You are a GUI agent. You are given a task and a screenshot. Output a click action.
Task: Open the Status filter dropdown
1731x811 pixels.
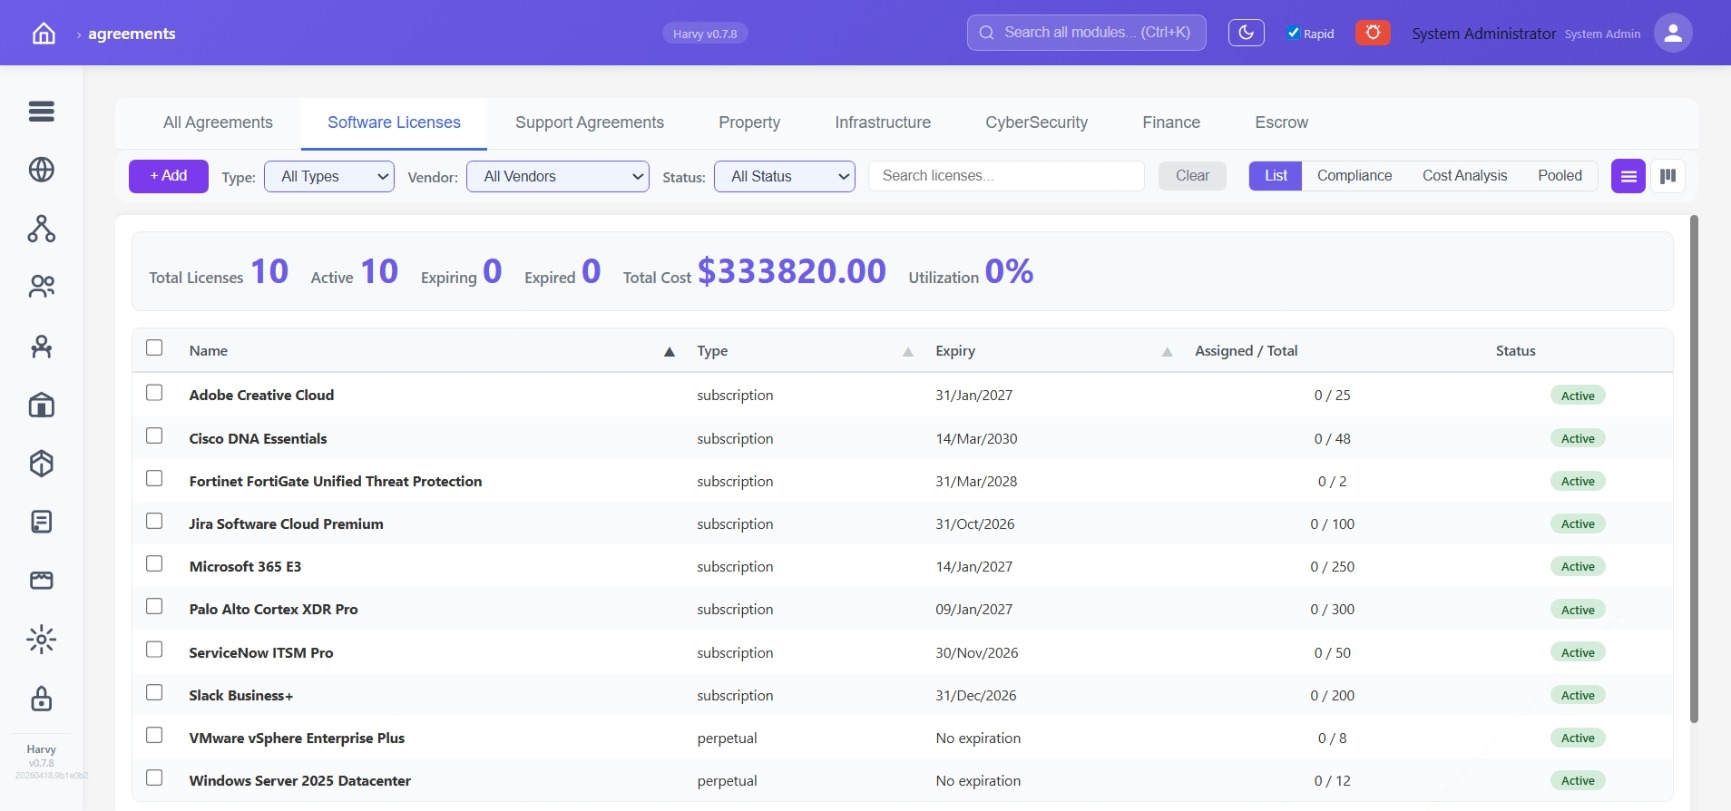785,176
